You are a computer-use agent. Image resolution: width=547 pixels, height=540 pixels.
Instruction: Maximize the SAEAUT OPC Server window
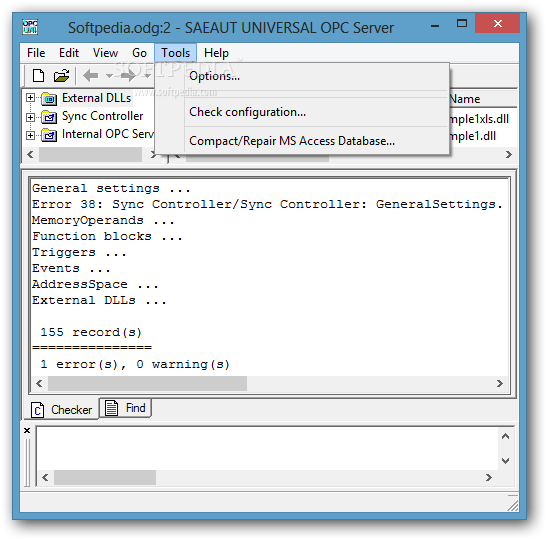click(x=462, y=24)
